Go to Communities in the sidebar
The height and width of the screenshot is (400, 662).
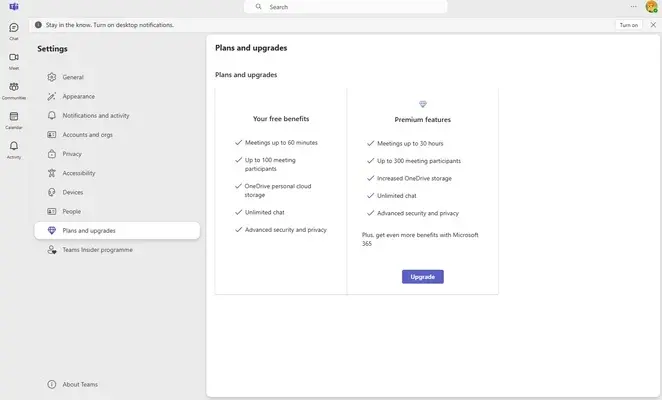click(14, 89)
